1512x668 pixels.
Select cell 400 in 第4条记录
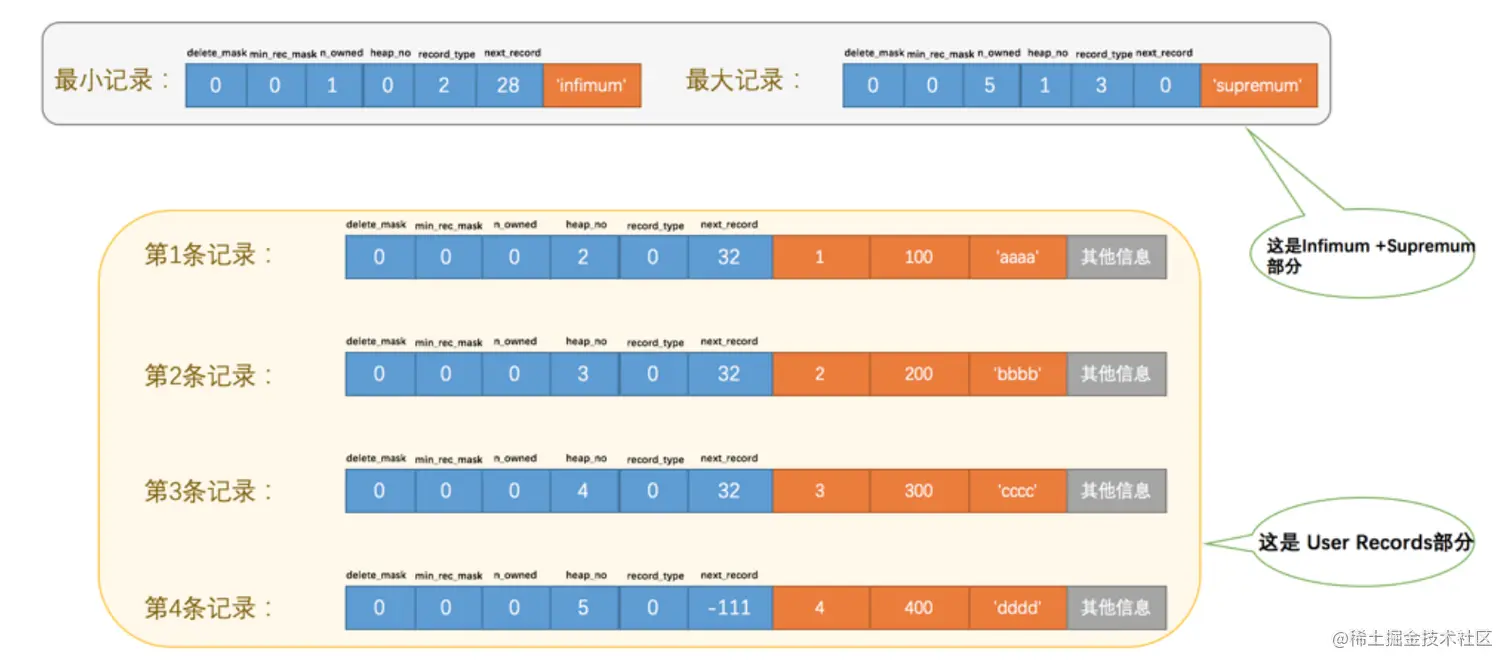[x=918, y=608]
